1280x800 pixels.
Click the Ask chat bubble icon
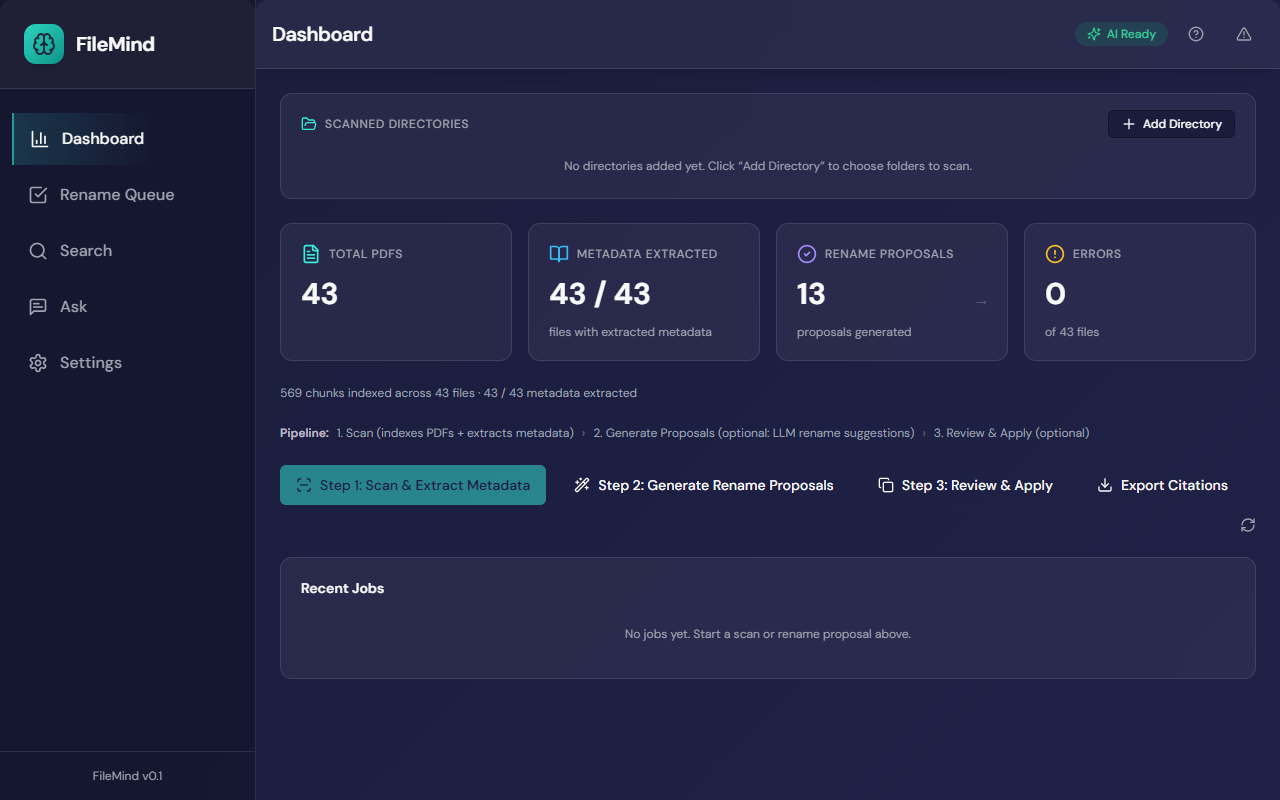[37, 306]
